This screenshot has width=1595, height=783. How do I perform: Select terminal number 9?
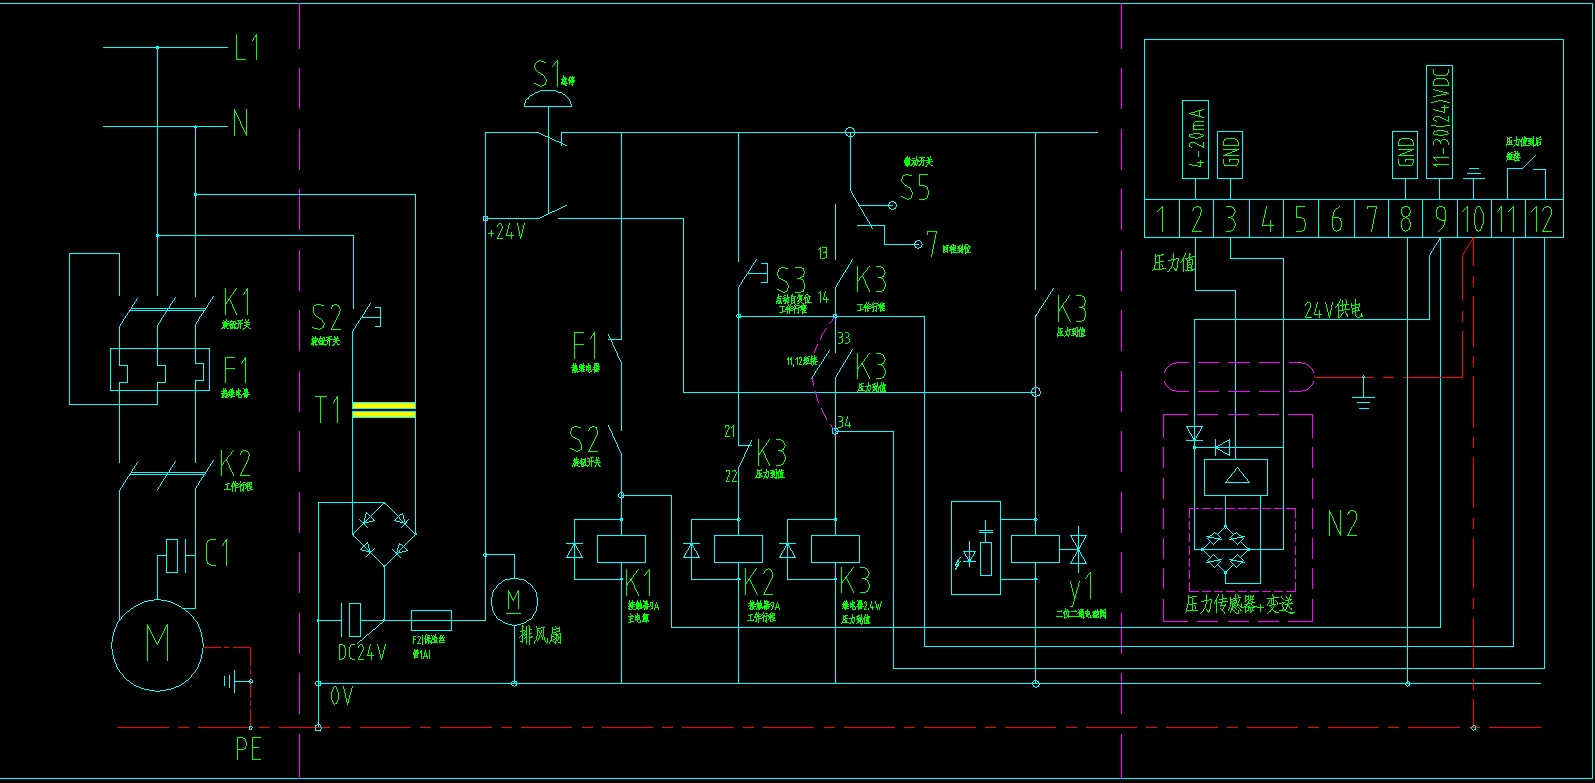click(x=1440, y=219)
